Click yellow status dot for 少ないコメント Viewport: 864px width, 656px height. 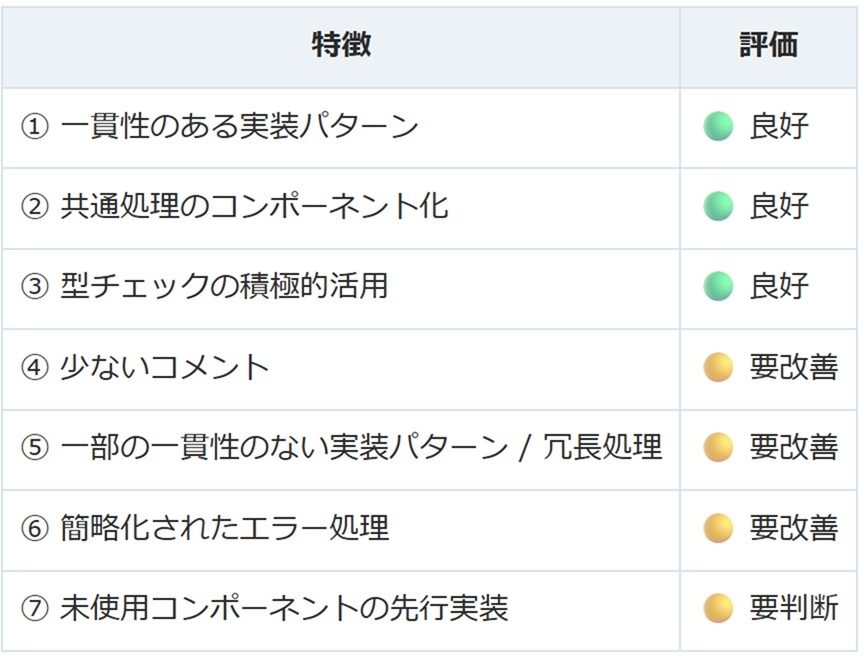coord(718,367)
